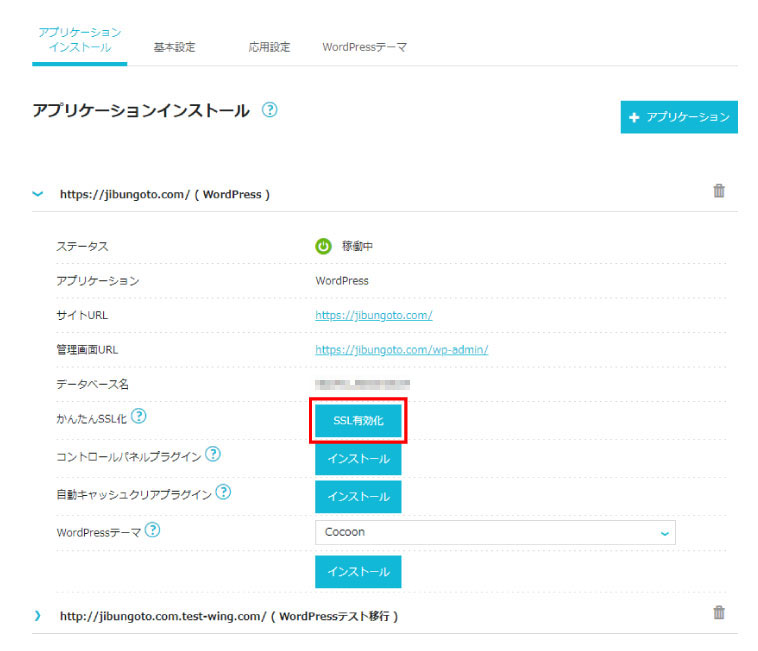Screen dimensions: 758x651
Task: Install the コントロールパネルプラグイン with インストール button
Action: pyautogui.click(x=358, y=459)
